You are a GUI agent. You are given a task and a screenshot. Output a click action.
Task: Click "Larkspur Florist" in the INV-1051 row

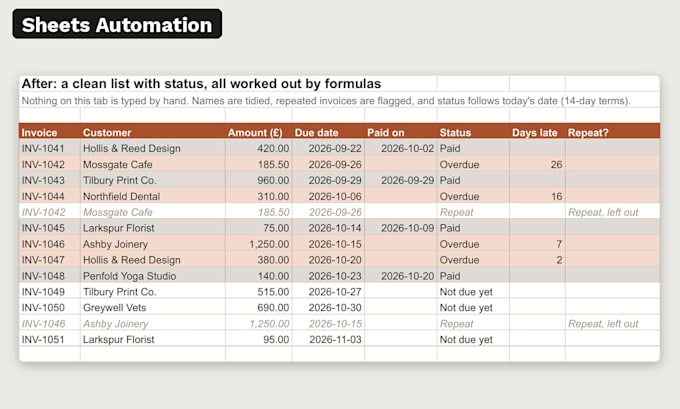119,340
